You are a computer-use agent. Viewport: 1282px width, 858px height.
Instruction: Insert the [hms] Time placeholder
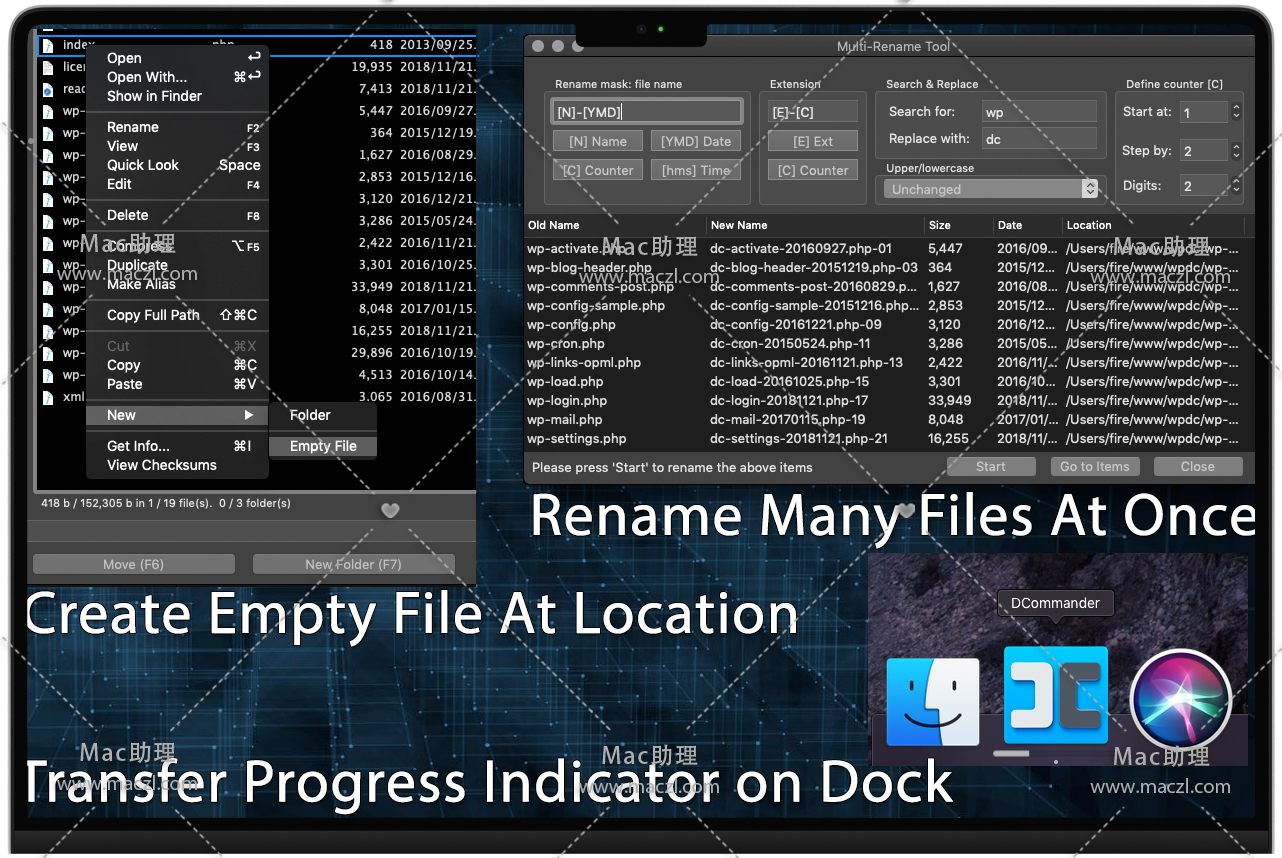[696, 171]
